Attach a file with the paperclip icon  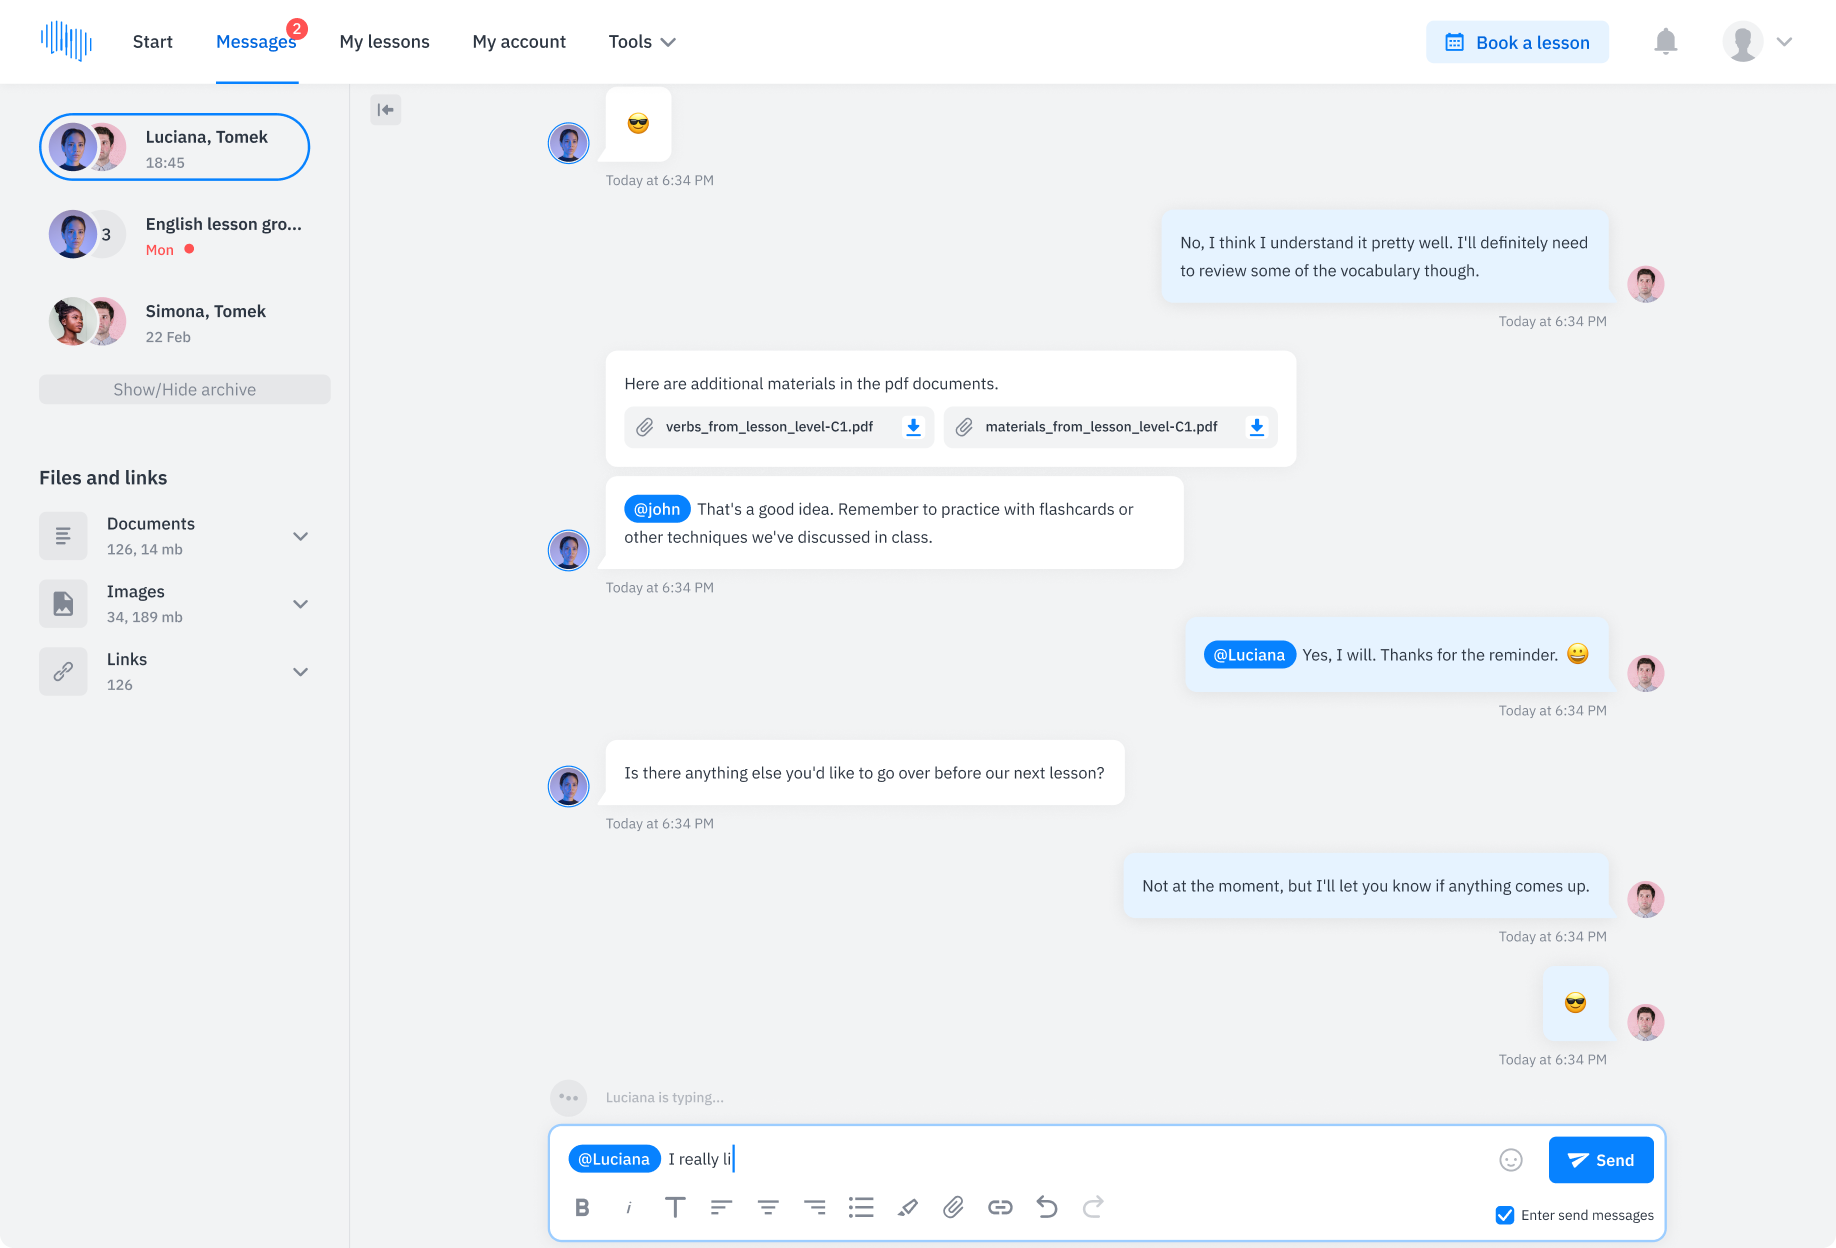click(x=953, y=1207)
